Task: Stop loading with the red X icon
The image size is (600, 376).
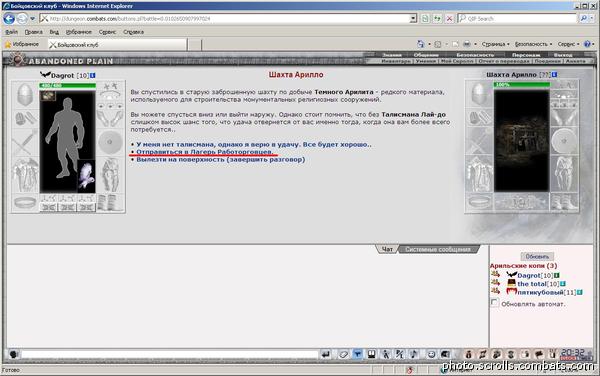Action: pos(450,18)
